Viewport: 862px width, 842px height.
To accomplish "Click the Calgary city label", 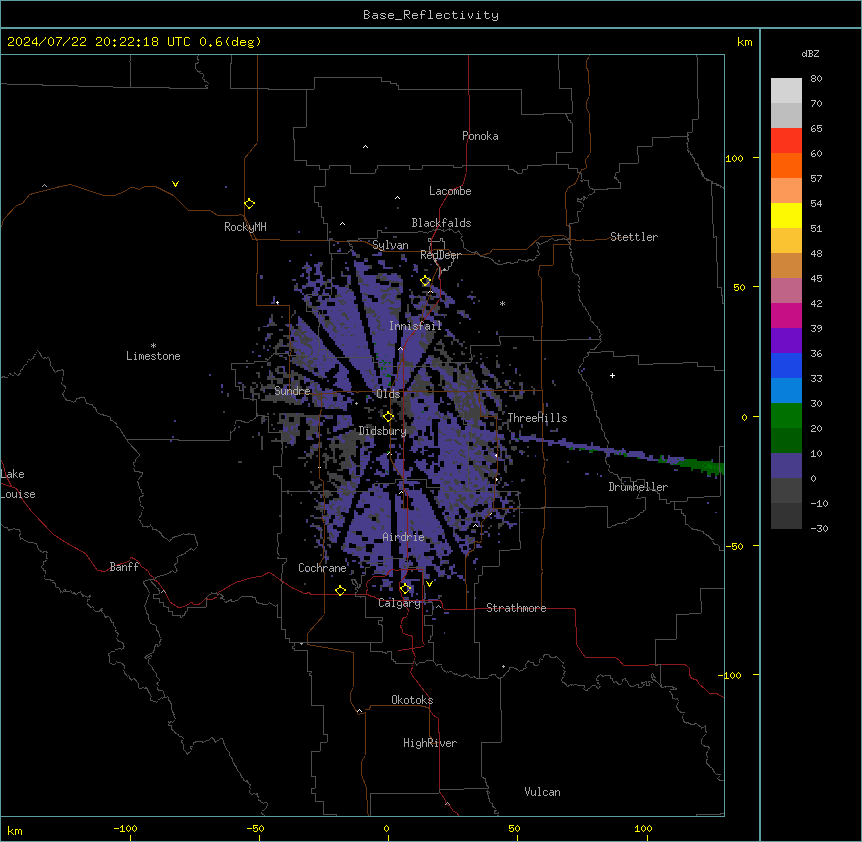I will point(400,603).
